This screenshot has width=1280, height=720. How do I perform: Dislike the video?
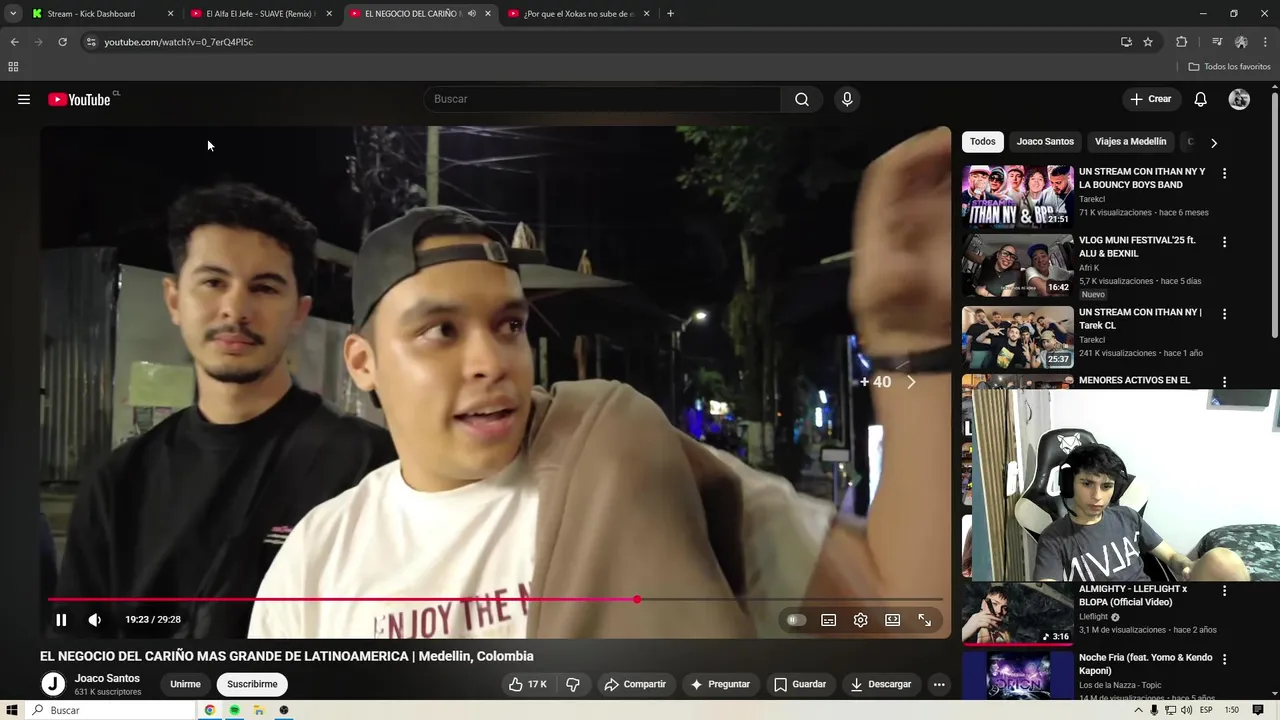pyautogui.click(x=573, y=684)
